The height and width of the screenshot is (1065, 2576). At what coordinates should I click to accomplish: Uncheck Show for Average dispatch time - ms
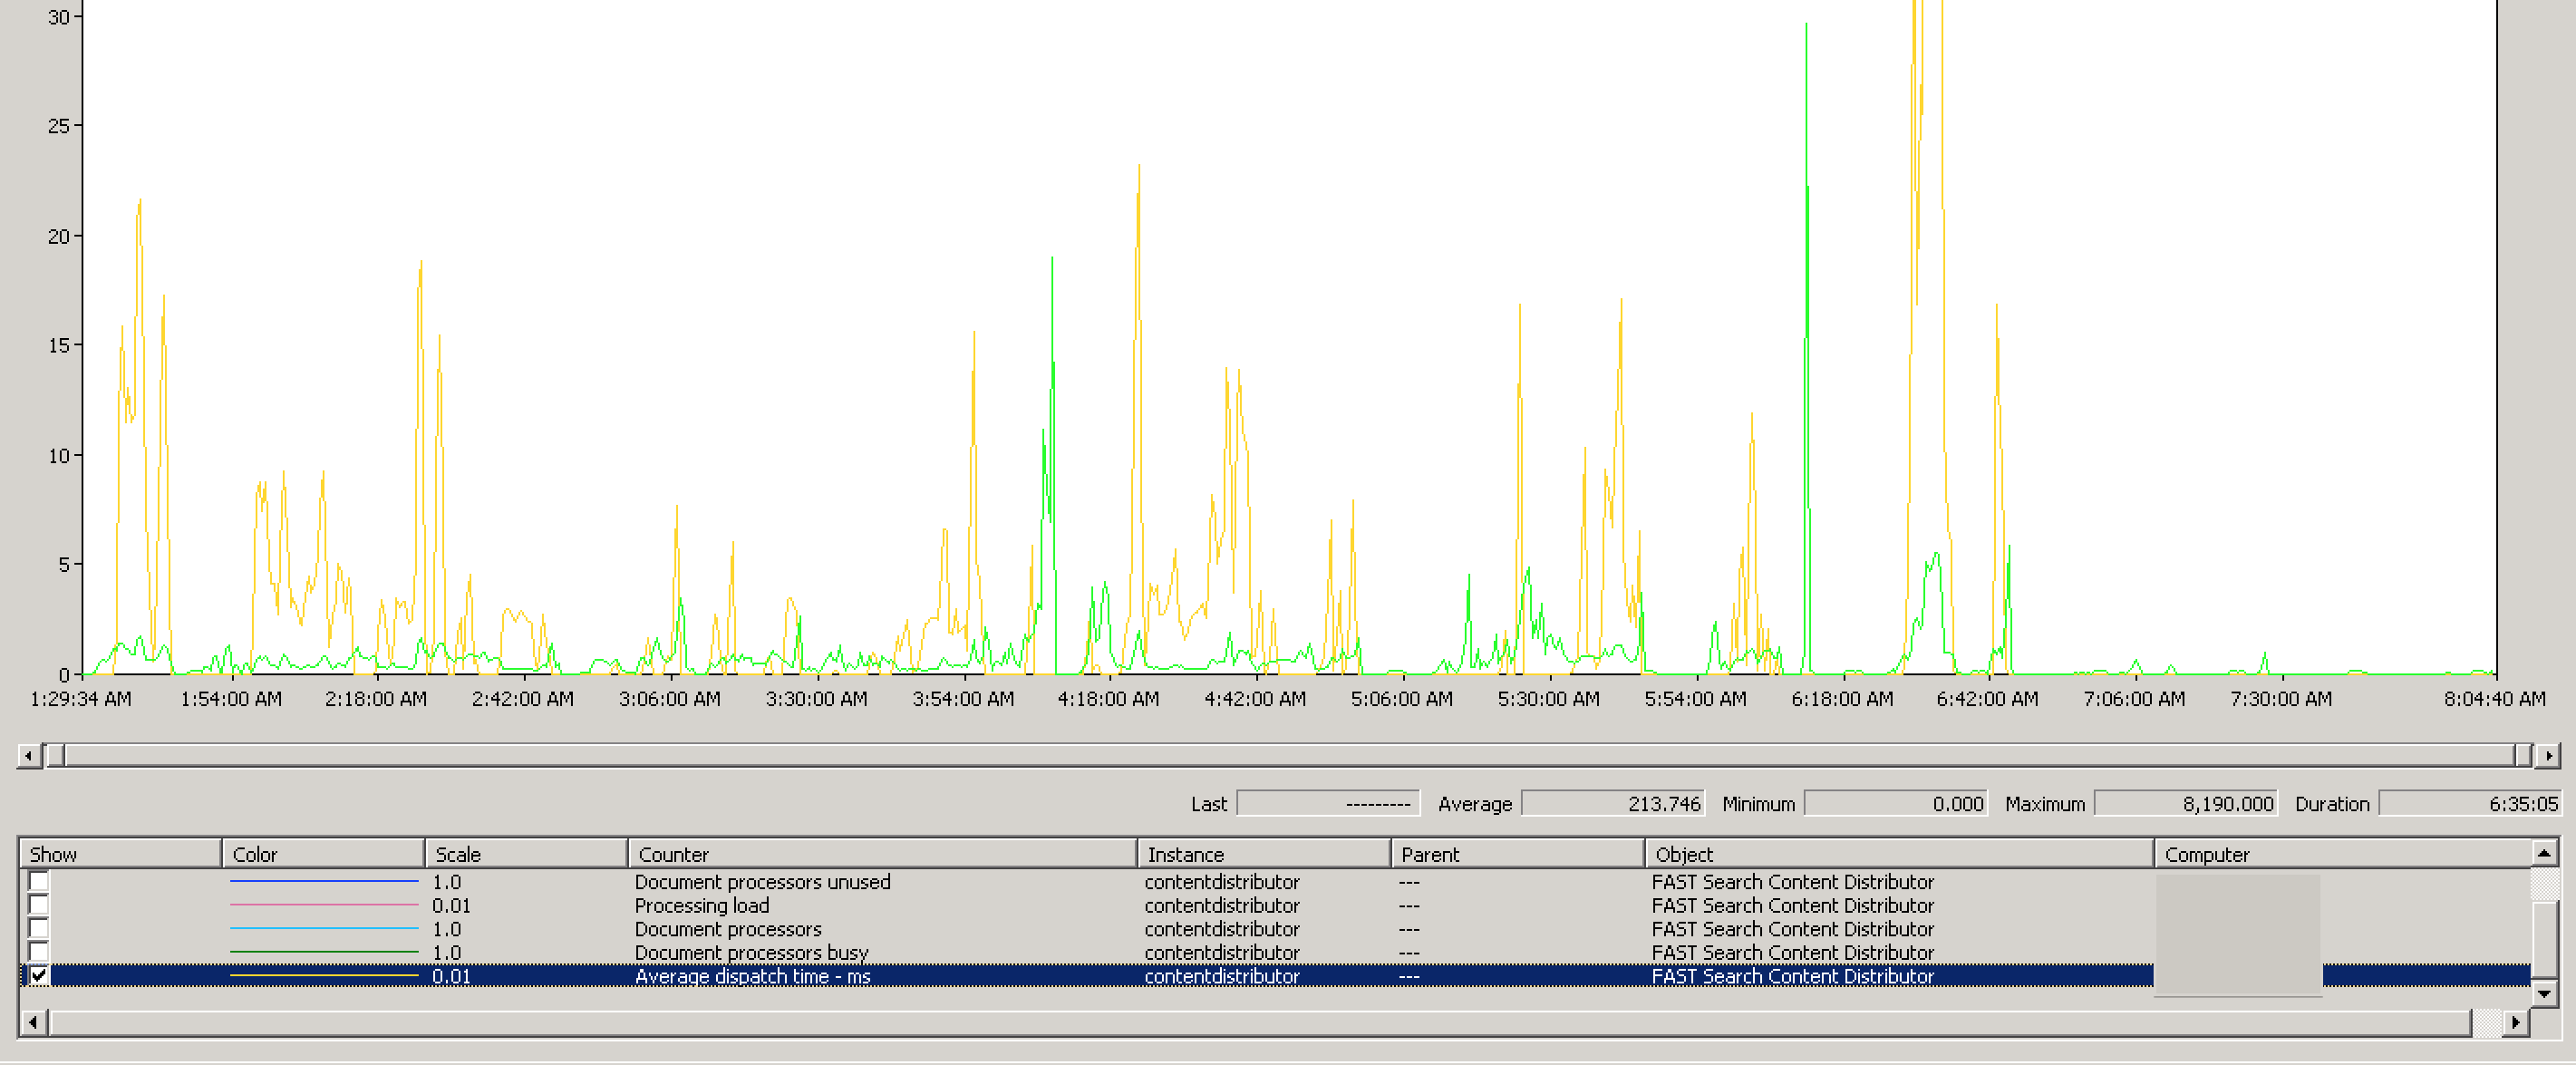click(39, 976)
